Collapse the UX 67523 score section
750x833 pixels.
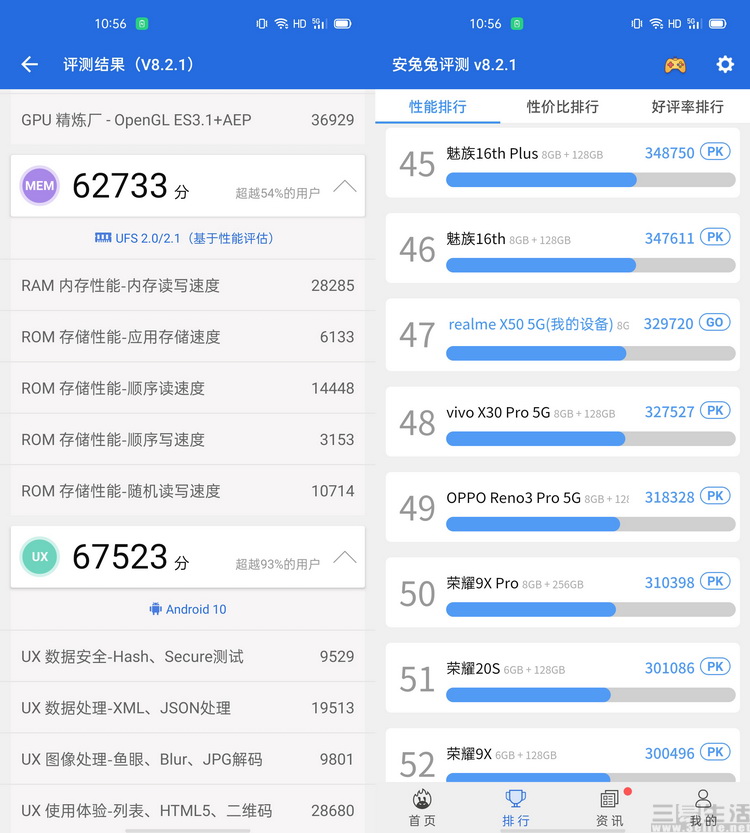pos(345,557)
